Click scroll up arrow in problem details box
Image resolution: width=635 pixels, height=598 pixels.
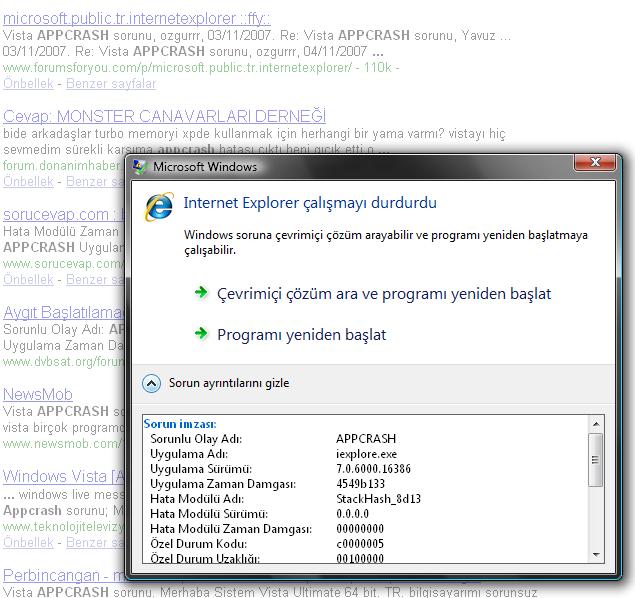pos(596,424)
